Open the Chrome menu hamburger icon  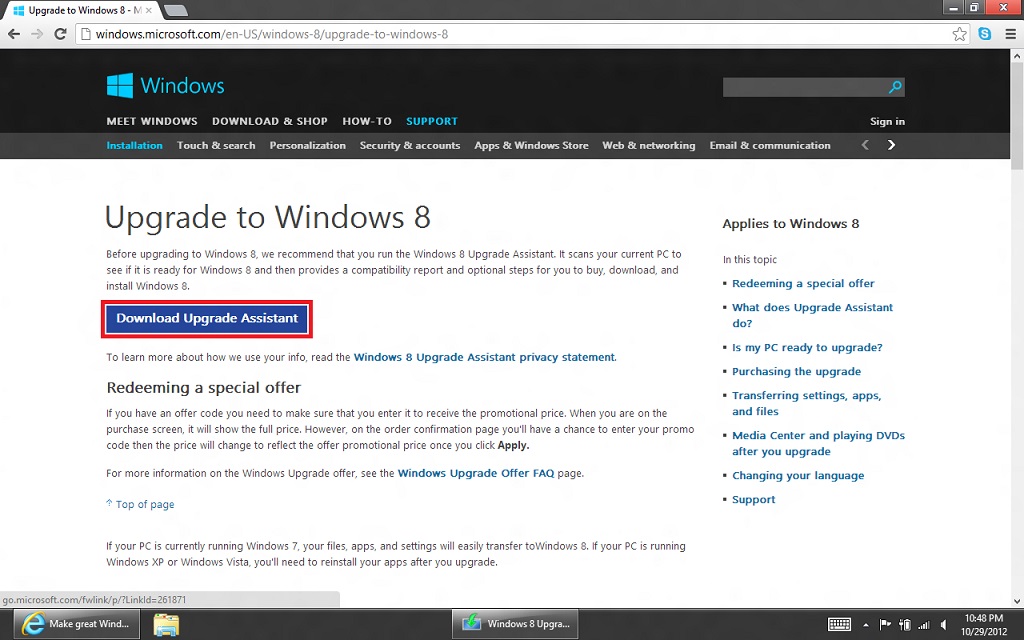tap(1008, 34)
